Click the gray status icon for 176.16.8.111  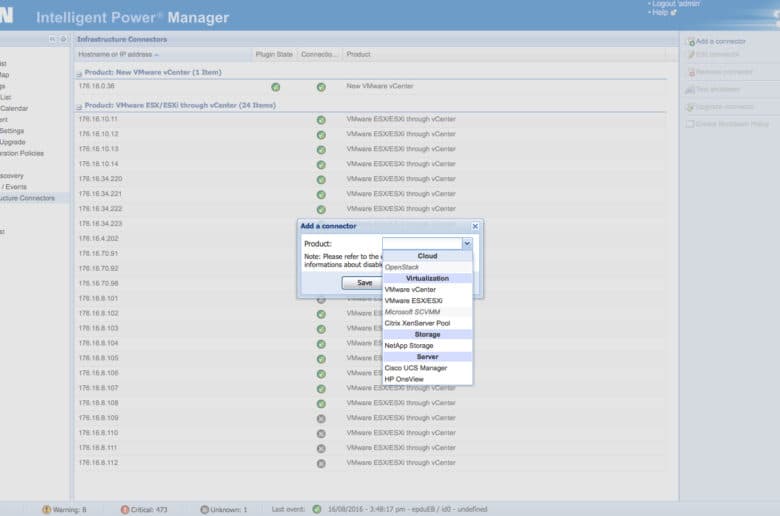coord(321,448)
